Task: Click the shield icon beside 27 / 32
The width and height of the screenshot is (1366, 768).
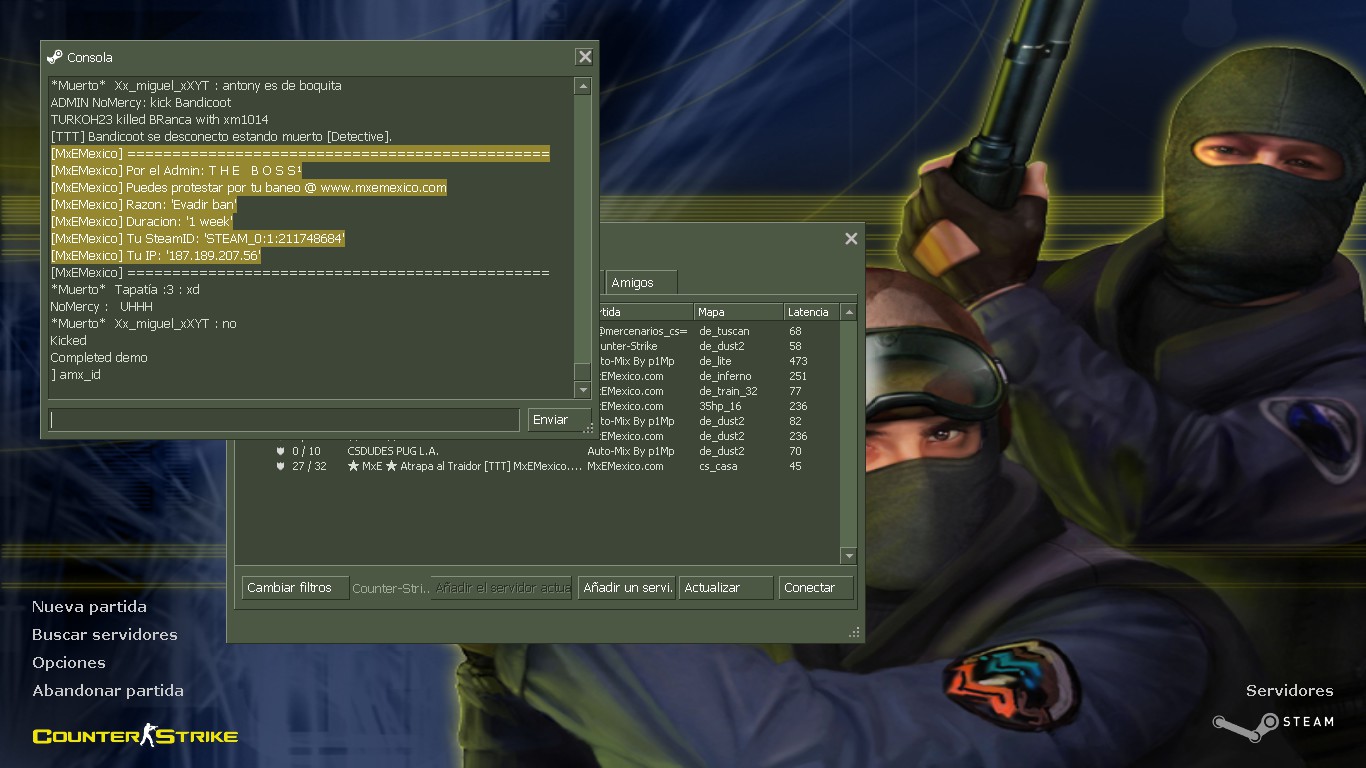Action: (280, 466)
